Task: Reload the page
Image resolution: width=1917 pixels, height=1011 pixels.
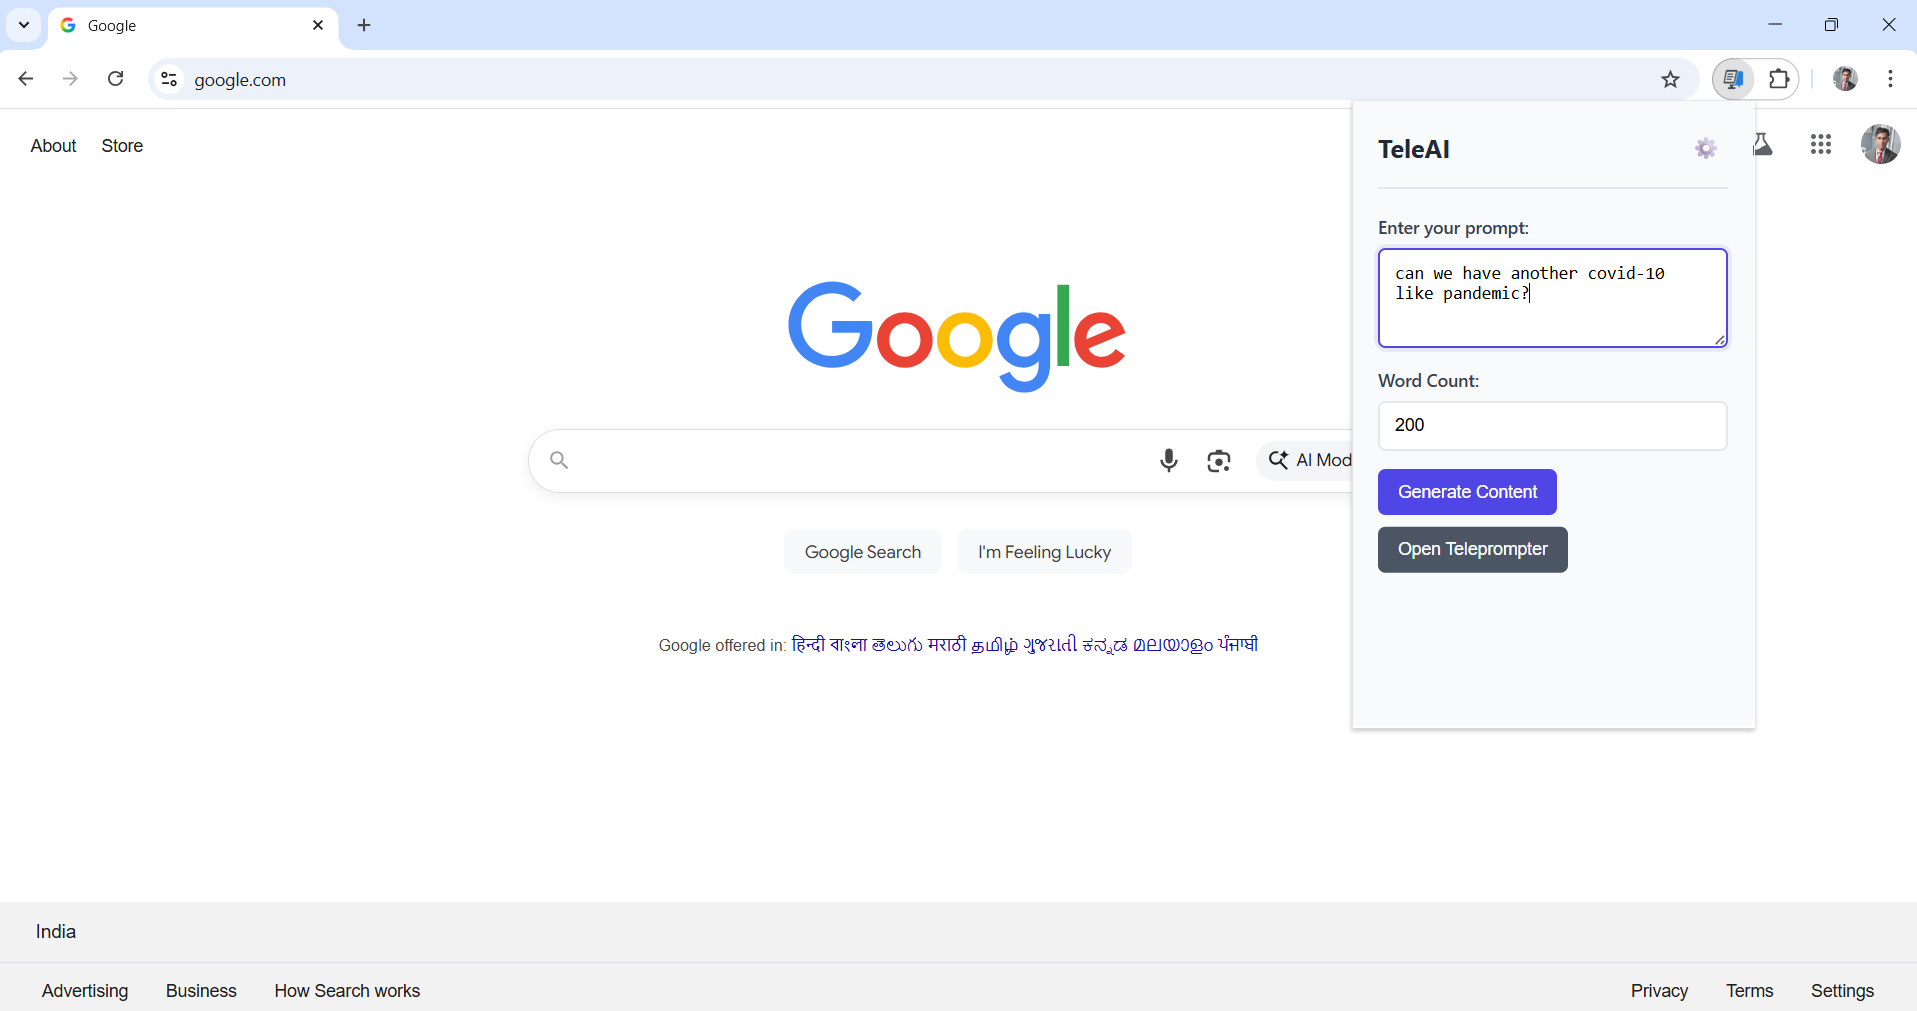Action: click(116, 79)
